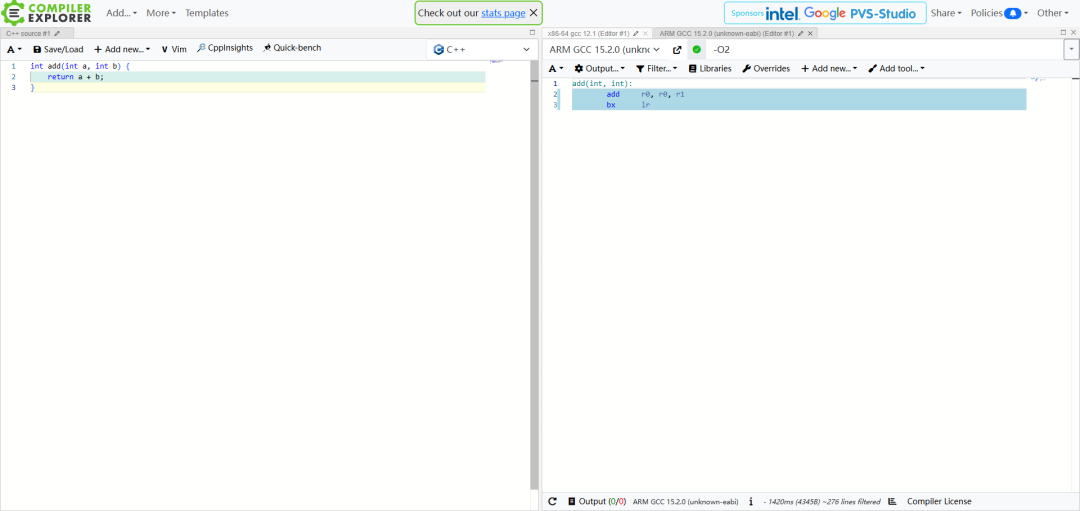Image resolution: width=1080 pixels, height=511 pixels.
Task: Open the Share dropdown
Action: point(946,13)
